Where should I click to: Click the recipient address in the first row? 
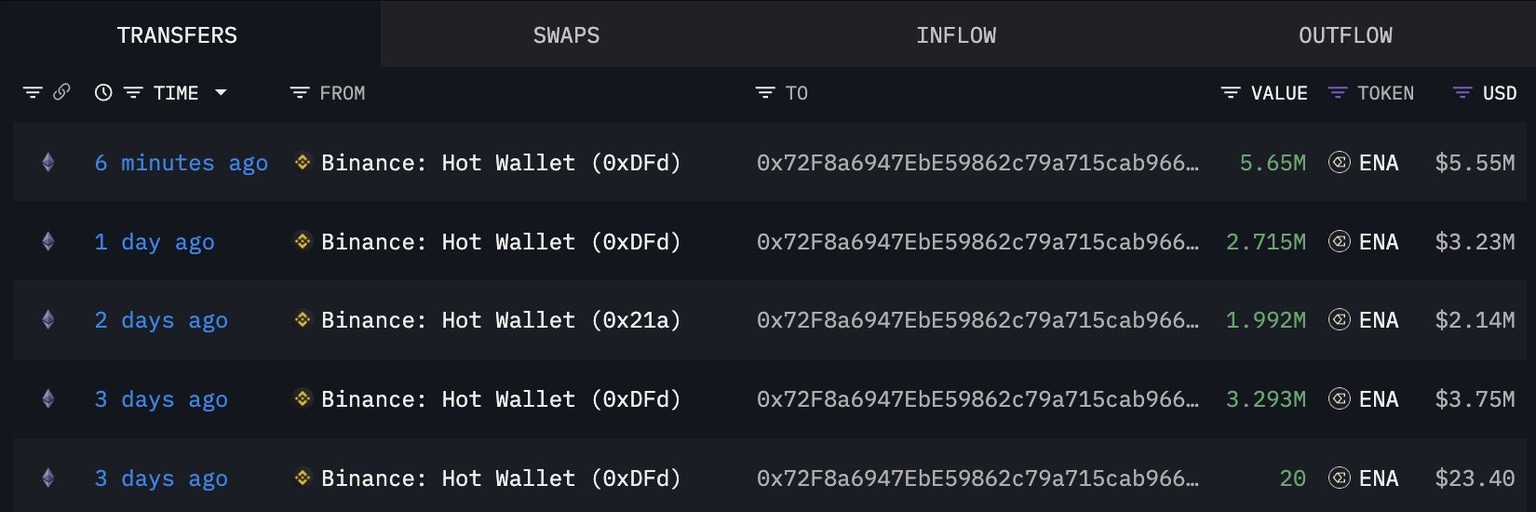[x=977, y=163]
